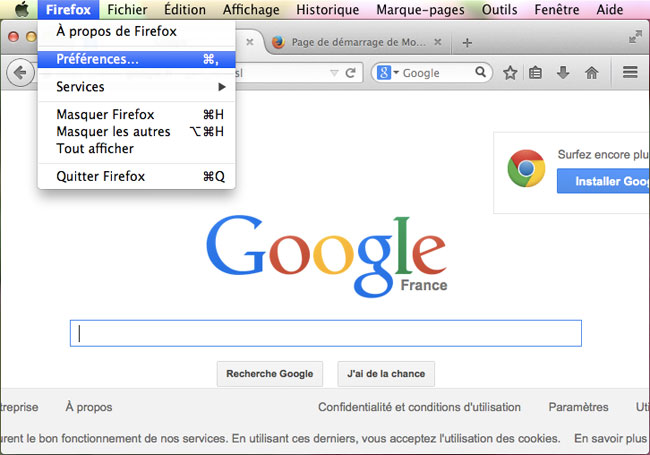The height and width of the screenshot is (455, 650).
Task: Show bookmarks list icon
Action: point(535,73)
